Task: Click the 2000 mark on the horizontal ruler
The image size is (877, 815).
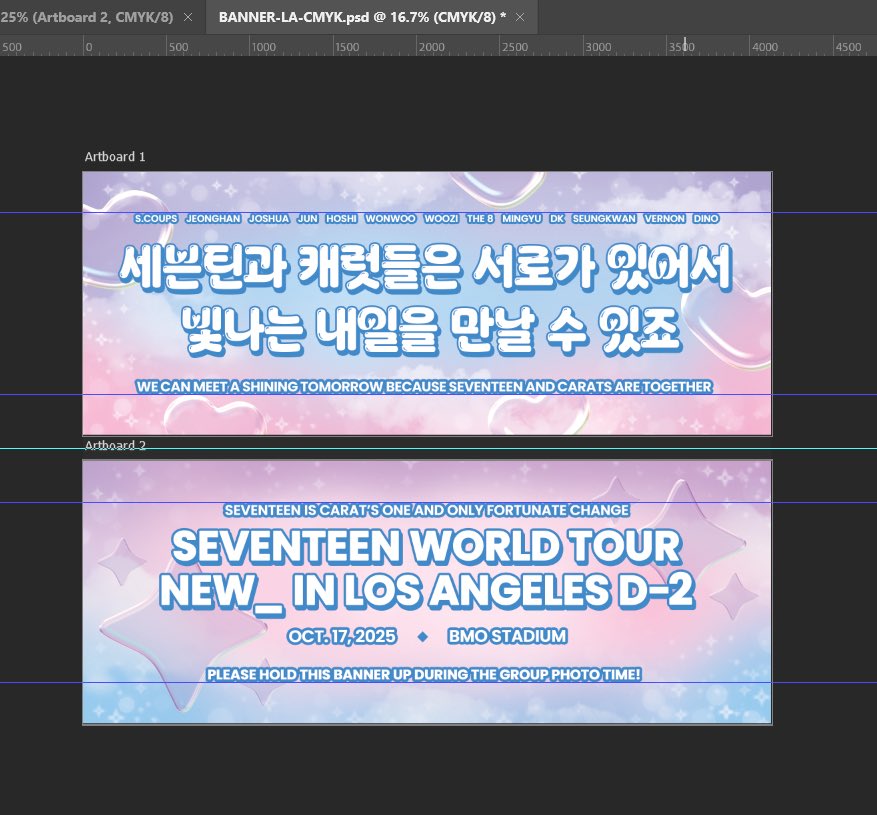Action: point(431,47)
